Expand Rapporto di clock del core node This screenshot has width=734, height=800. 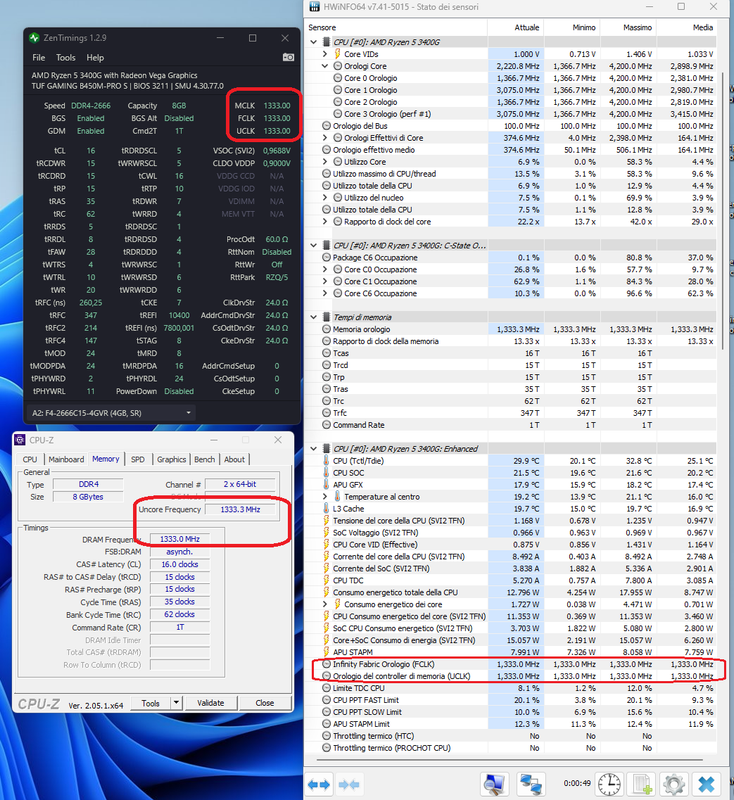325,221
